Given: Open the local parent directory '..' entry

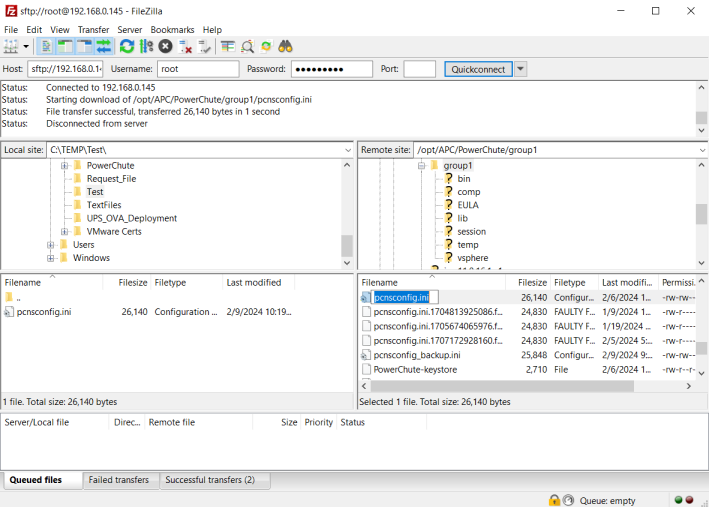Looking at the screenshot, I should point(18,298).
